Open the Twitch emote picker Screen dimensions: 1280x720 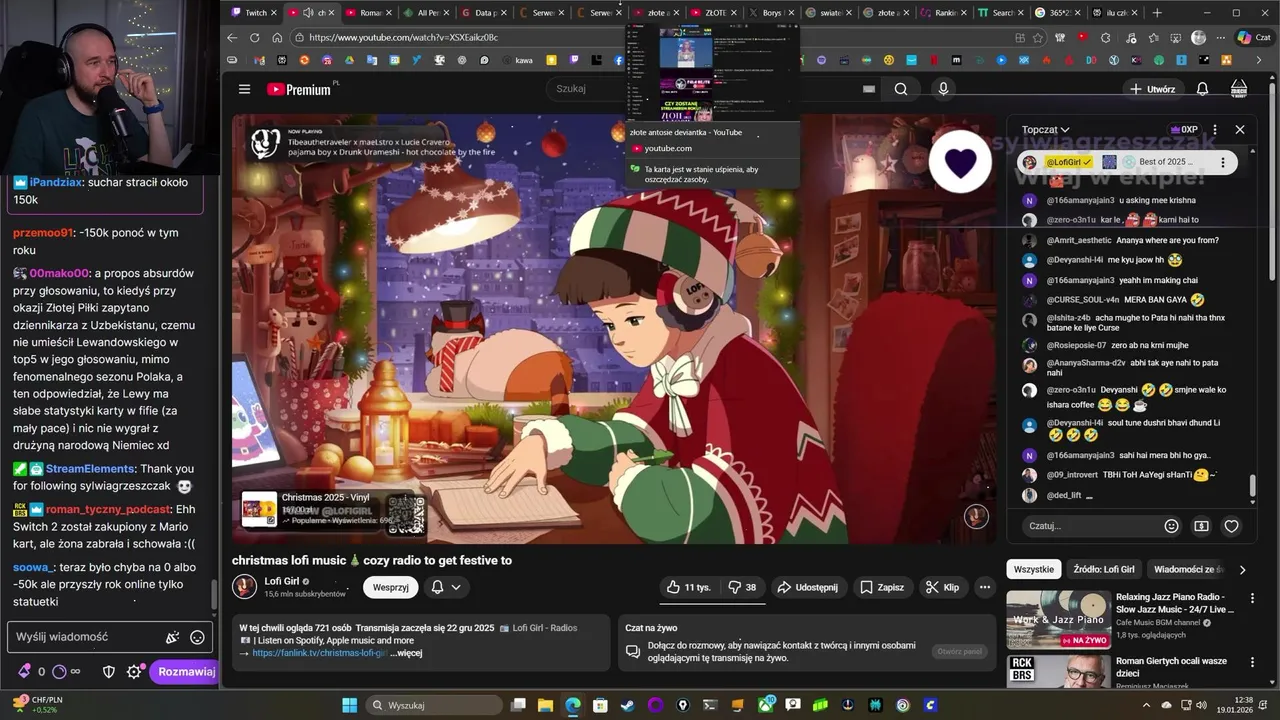coord(197,637)
